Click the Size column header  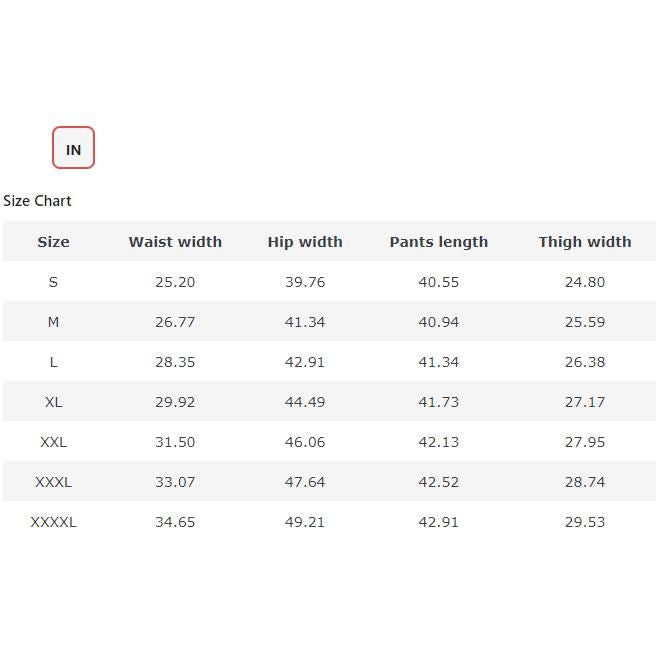click(53, 242)
